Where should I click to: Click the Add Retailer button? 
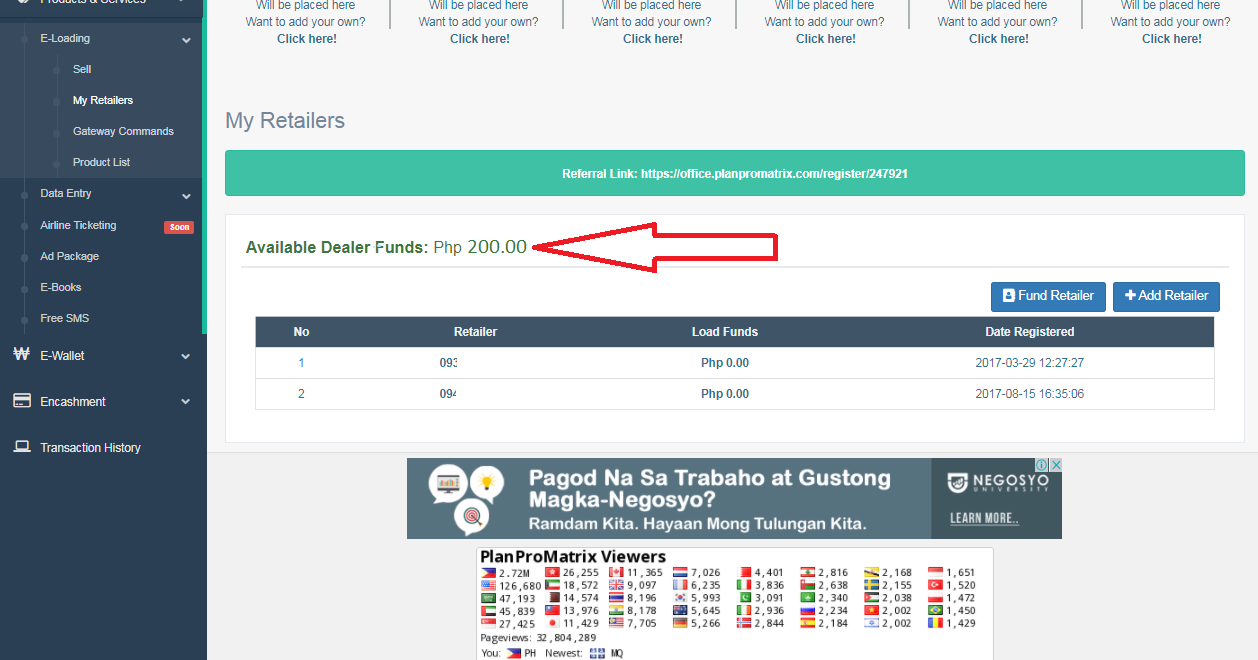[1166, 296]
